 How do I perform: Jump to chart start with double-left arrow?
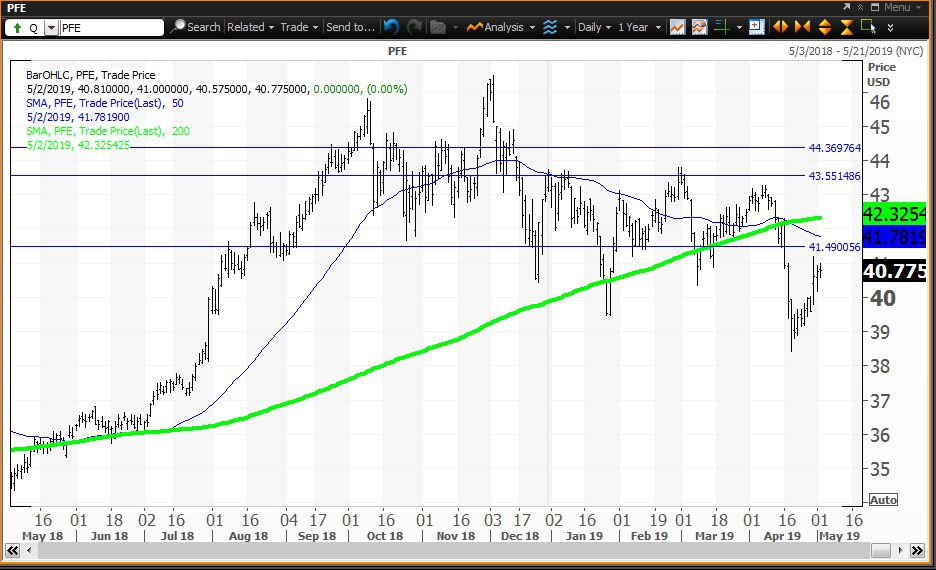(13, 550)
